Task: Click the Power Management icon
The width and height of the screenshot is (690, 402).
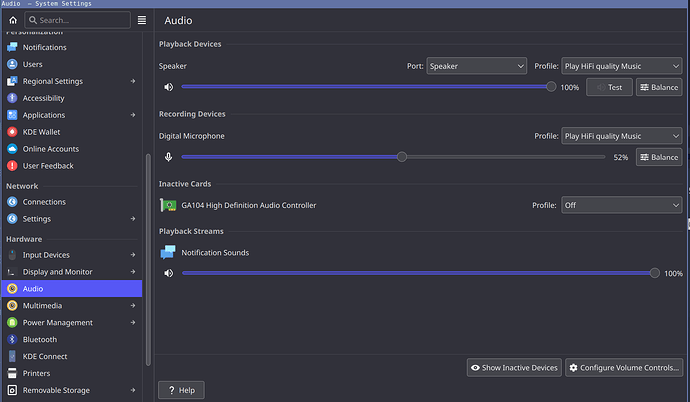Action: (x=12, y=322)
